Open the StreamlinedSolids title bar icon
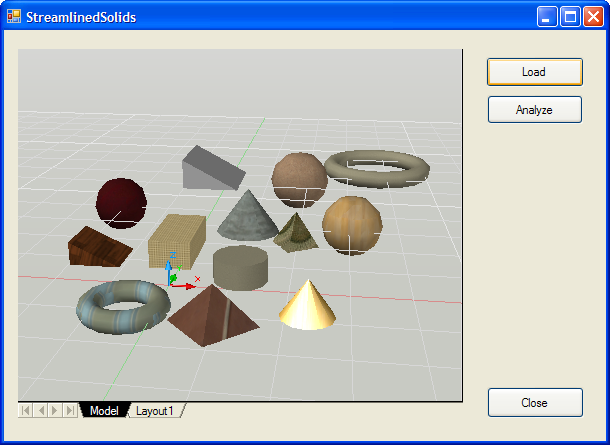The height and width of the screenshot is (445, 610). pos(14,17)
